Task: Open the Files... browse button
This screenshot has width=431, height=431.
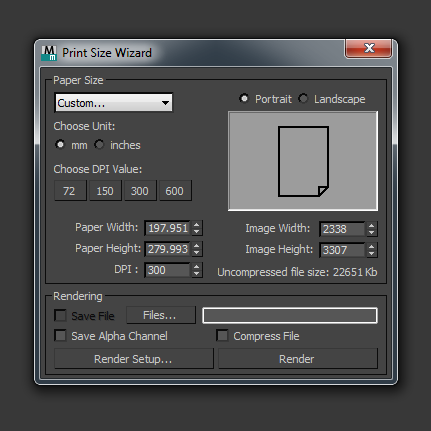Action: (161, 315)
